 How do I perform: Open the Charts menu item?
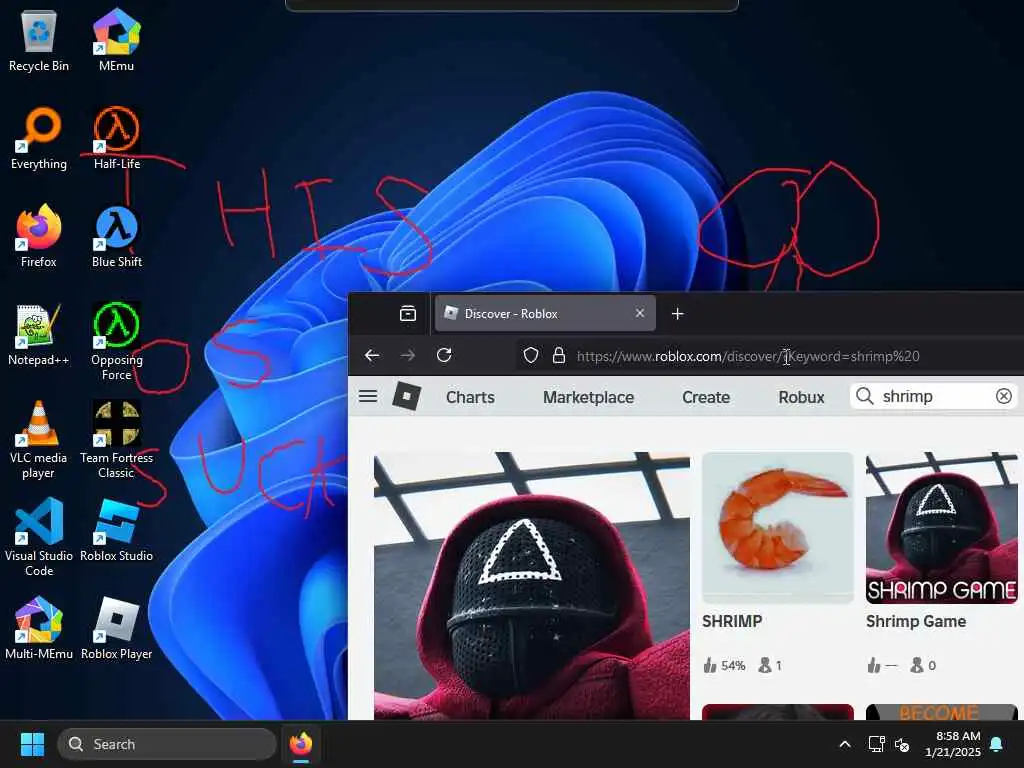click(x=470, y=397)
